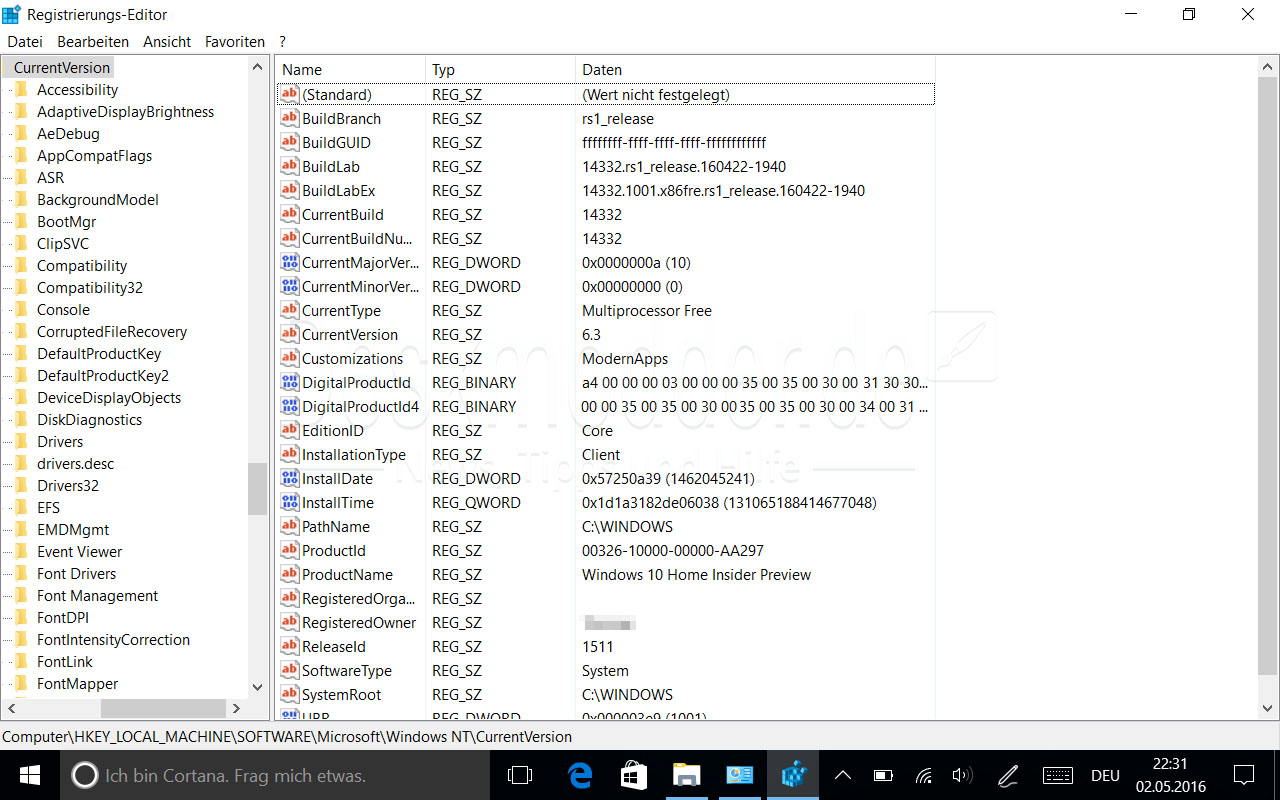
Task: Select the BuildLabEx value name
Action: [x=338, y=190]
